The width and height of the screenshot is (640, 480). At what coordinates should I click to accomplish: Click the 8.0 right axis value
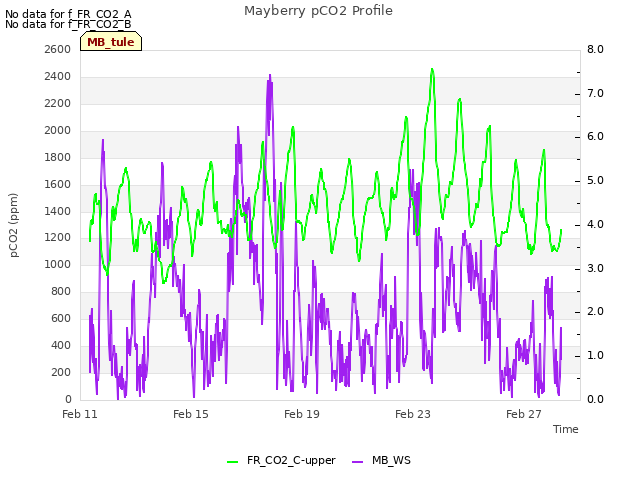[595, 49]
